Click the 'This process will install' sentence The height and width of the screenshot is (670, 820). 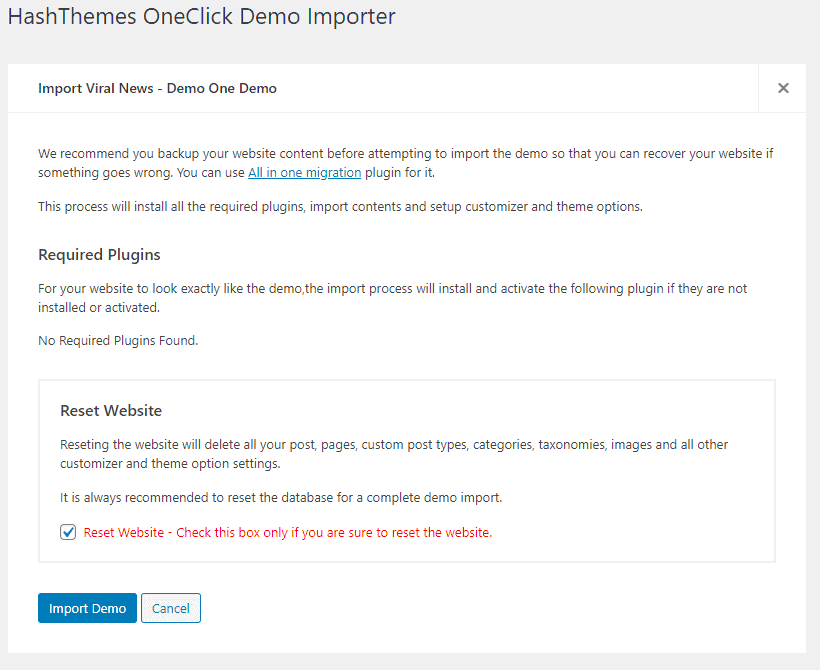(x=340, y=207)
